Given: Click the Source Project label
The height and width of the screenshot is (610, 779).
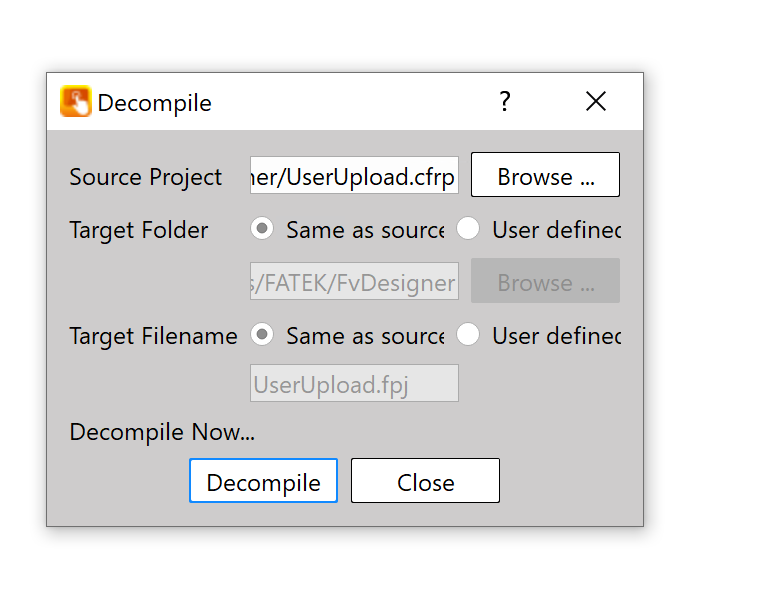Looking at the screenshot, I should pyautogui.click(x=146, y=177).
